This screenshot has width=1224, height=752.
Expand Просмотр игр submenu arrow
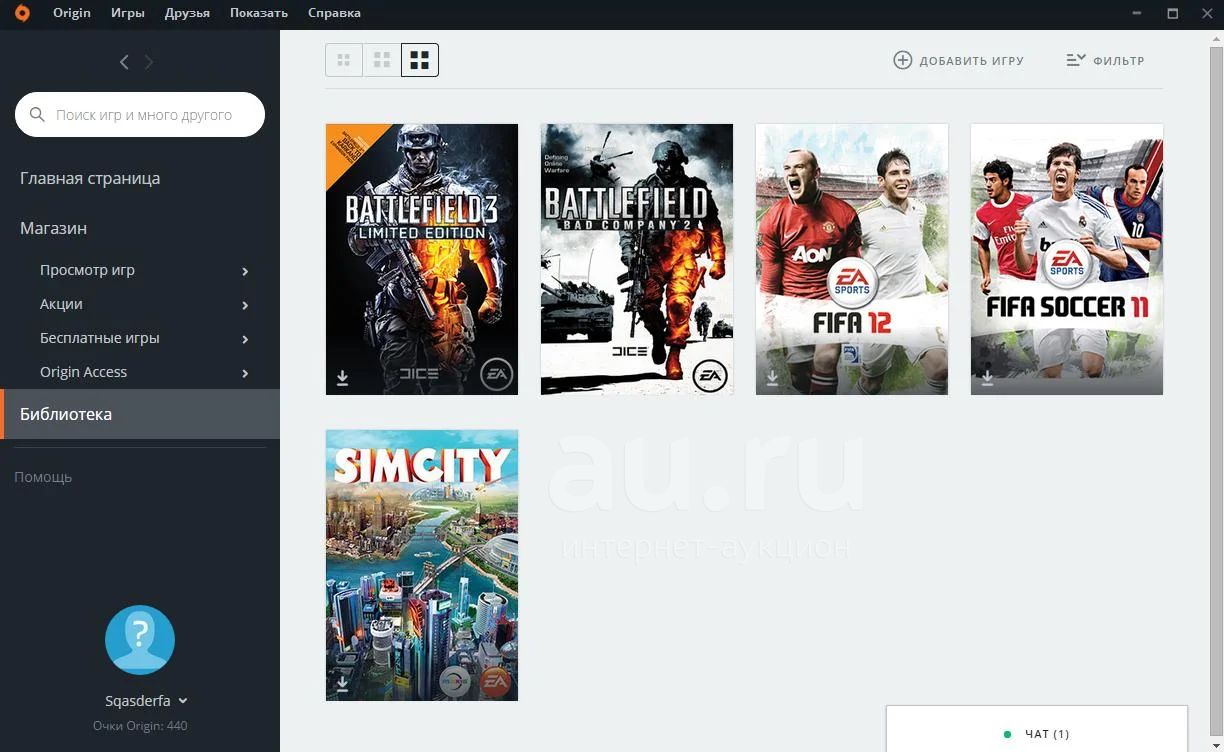point(245,271)
